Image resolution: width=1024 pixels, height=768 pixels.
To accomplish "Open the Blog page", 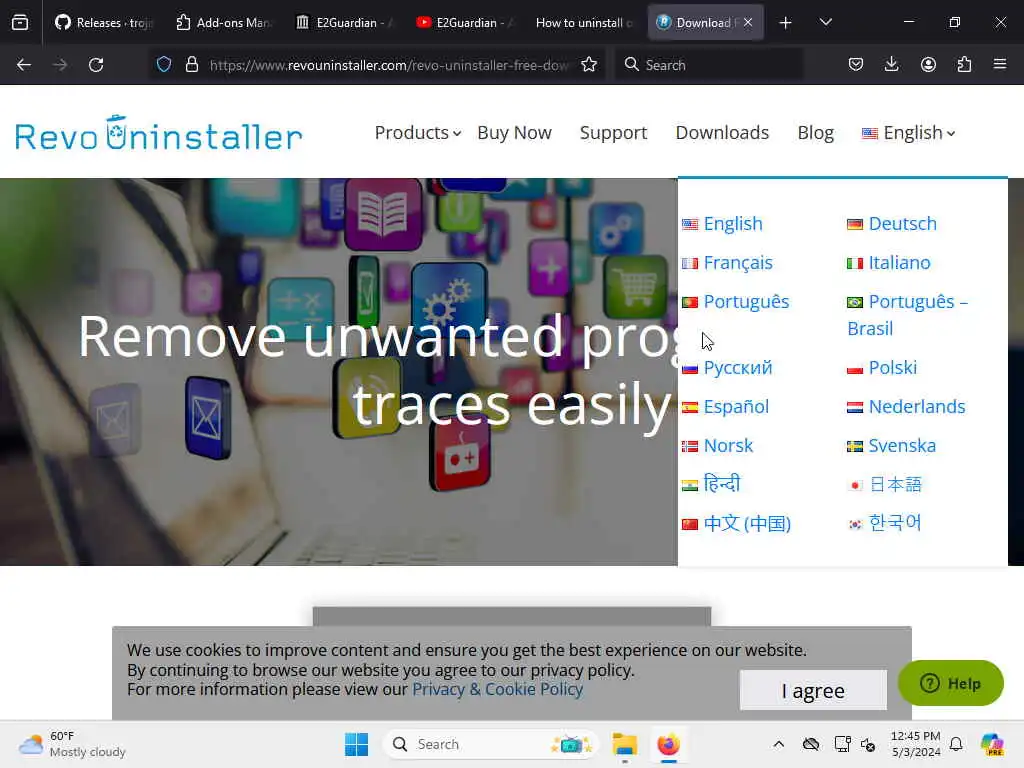I will [x=816, y=133].
